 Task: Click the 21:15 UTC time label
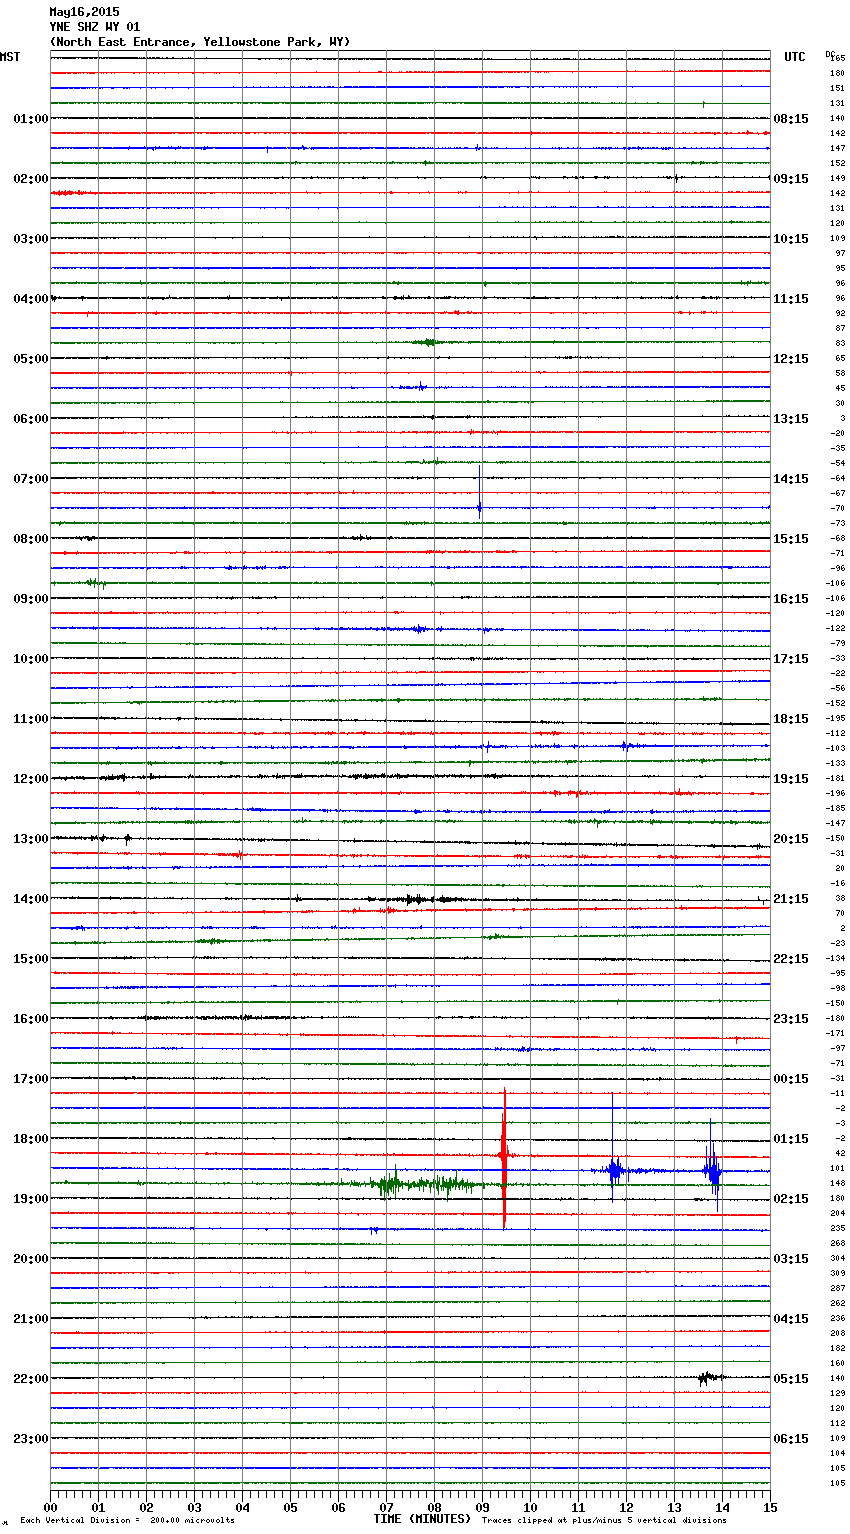point(791,899)
